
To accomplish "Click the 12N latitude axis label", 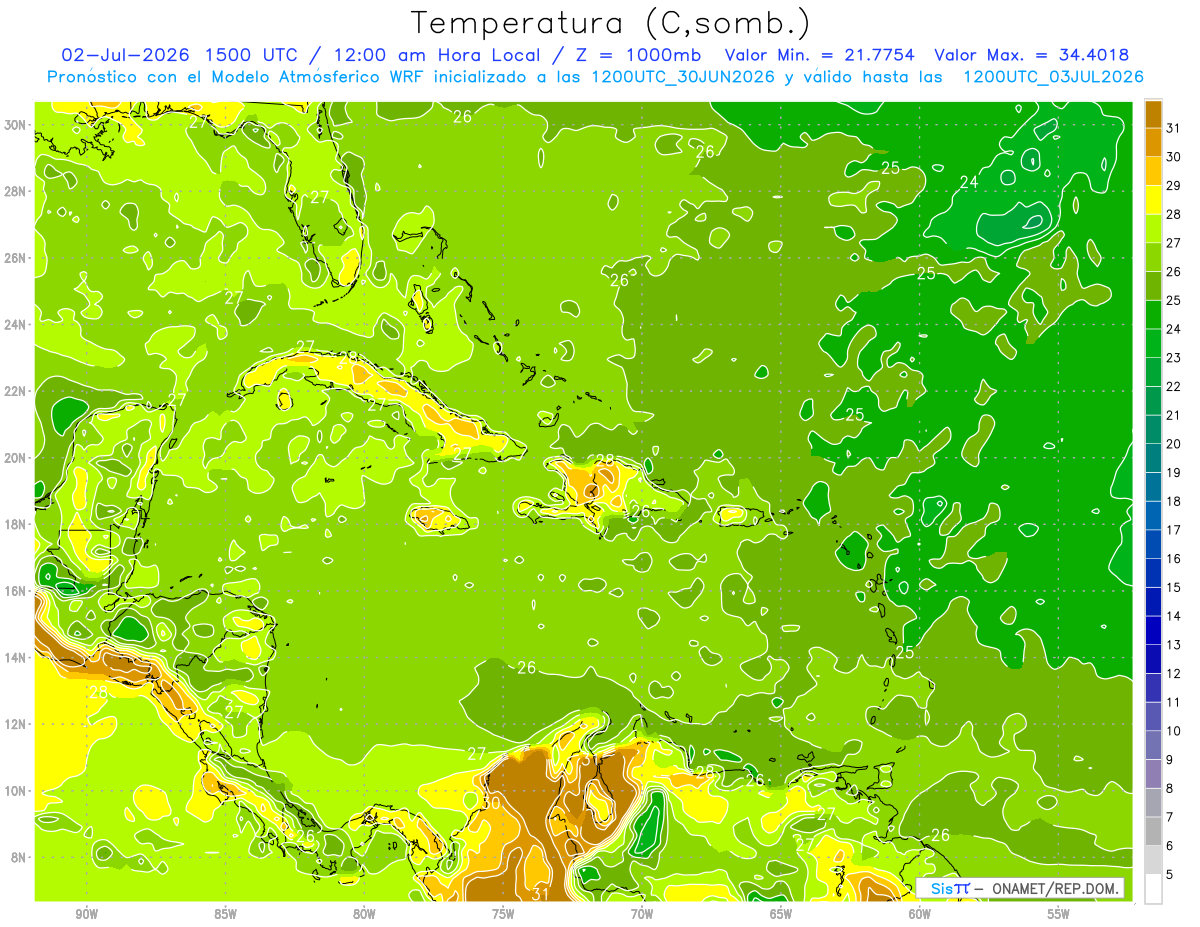I will click(x=16, y=724).
